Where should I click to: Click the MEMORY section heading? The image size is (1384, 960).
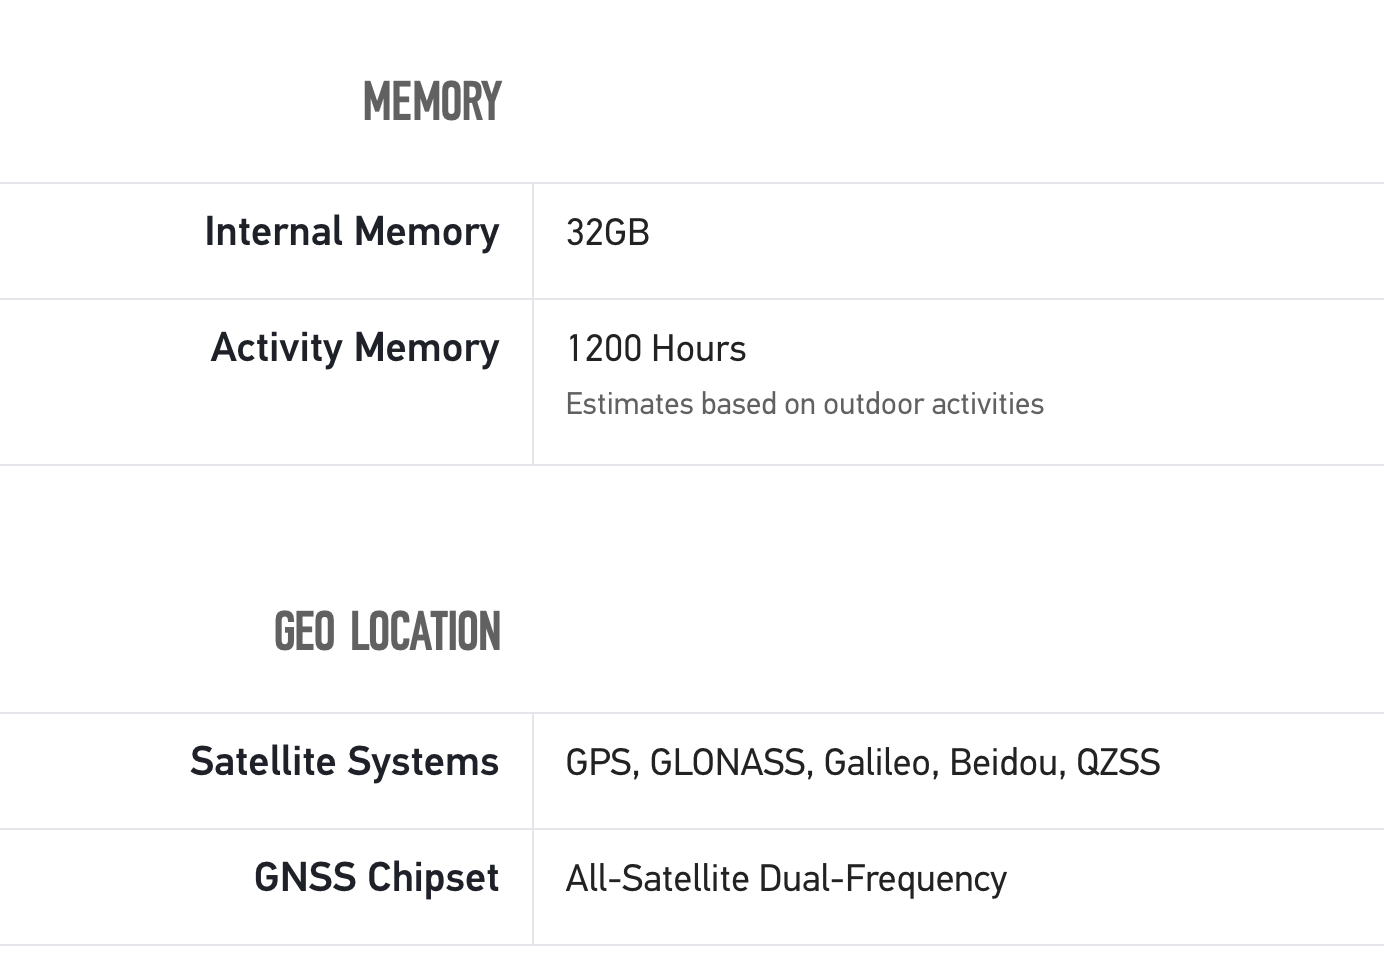[432, 102]
